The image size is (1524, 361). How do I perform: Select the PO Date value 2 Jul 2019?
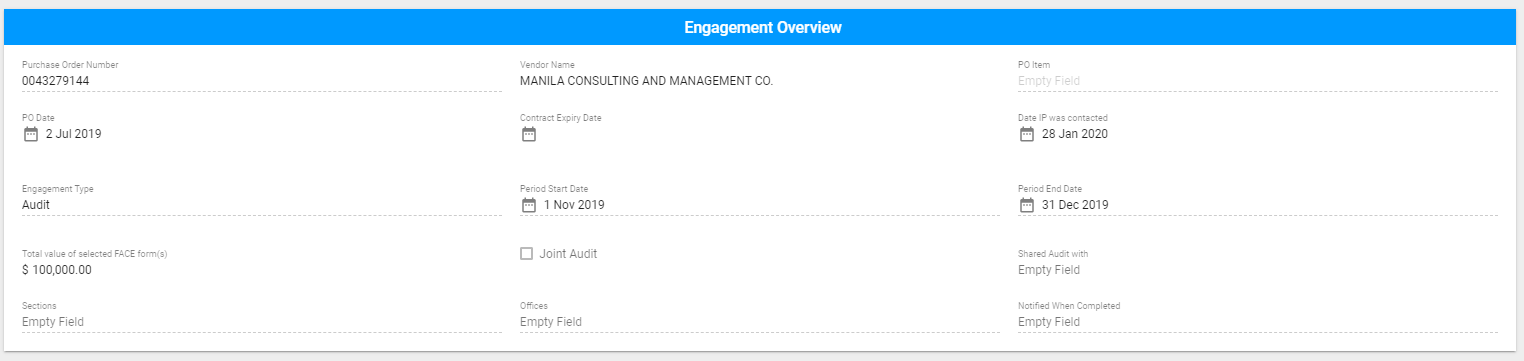[74, 134]
